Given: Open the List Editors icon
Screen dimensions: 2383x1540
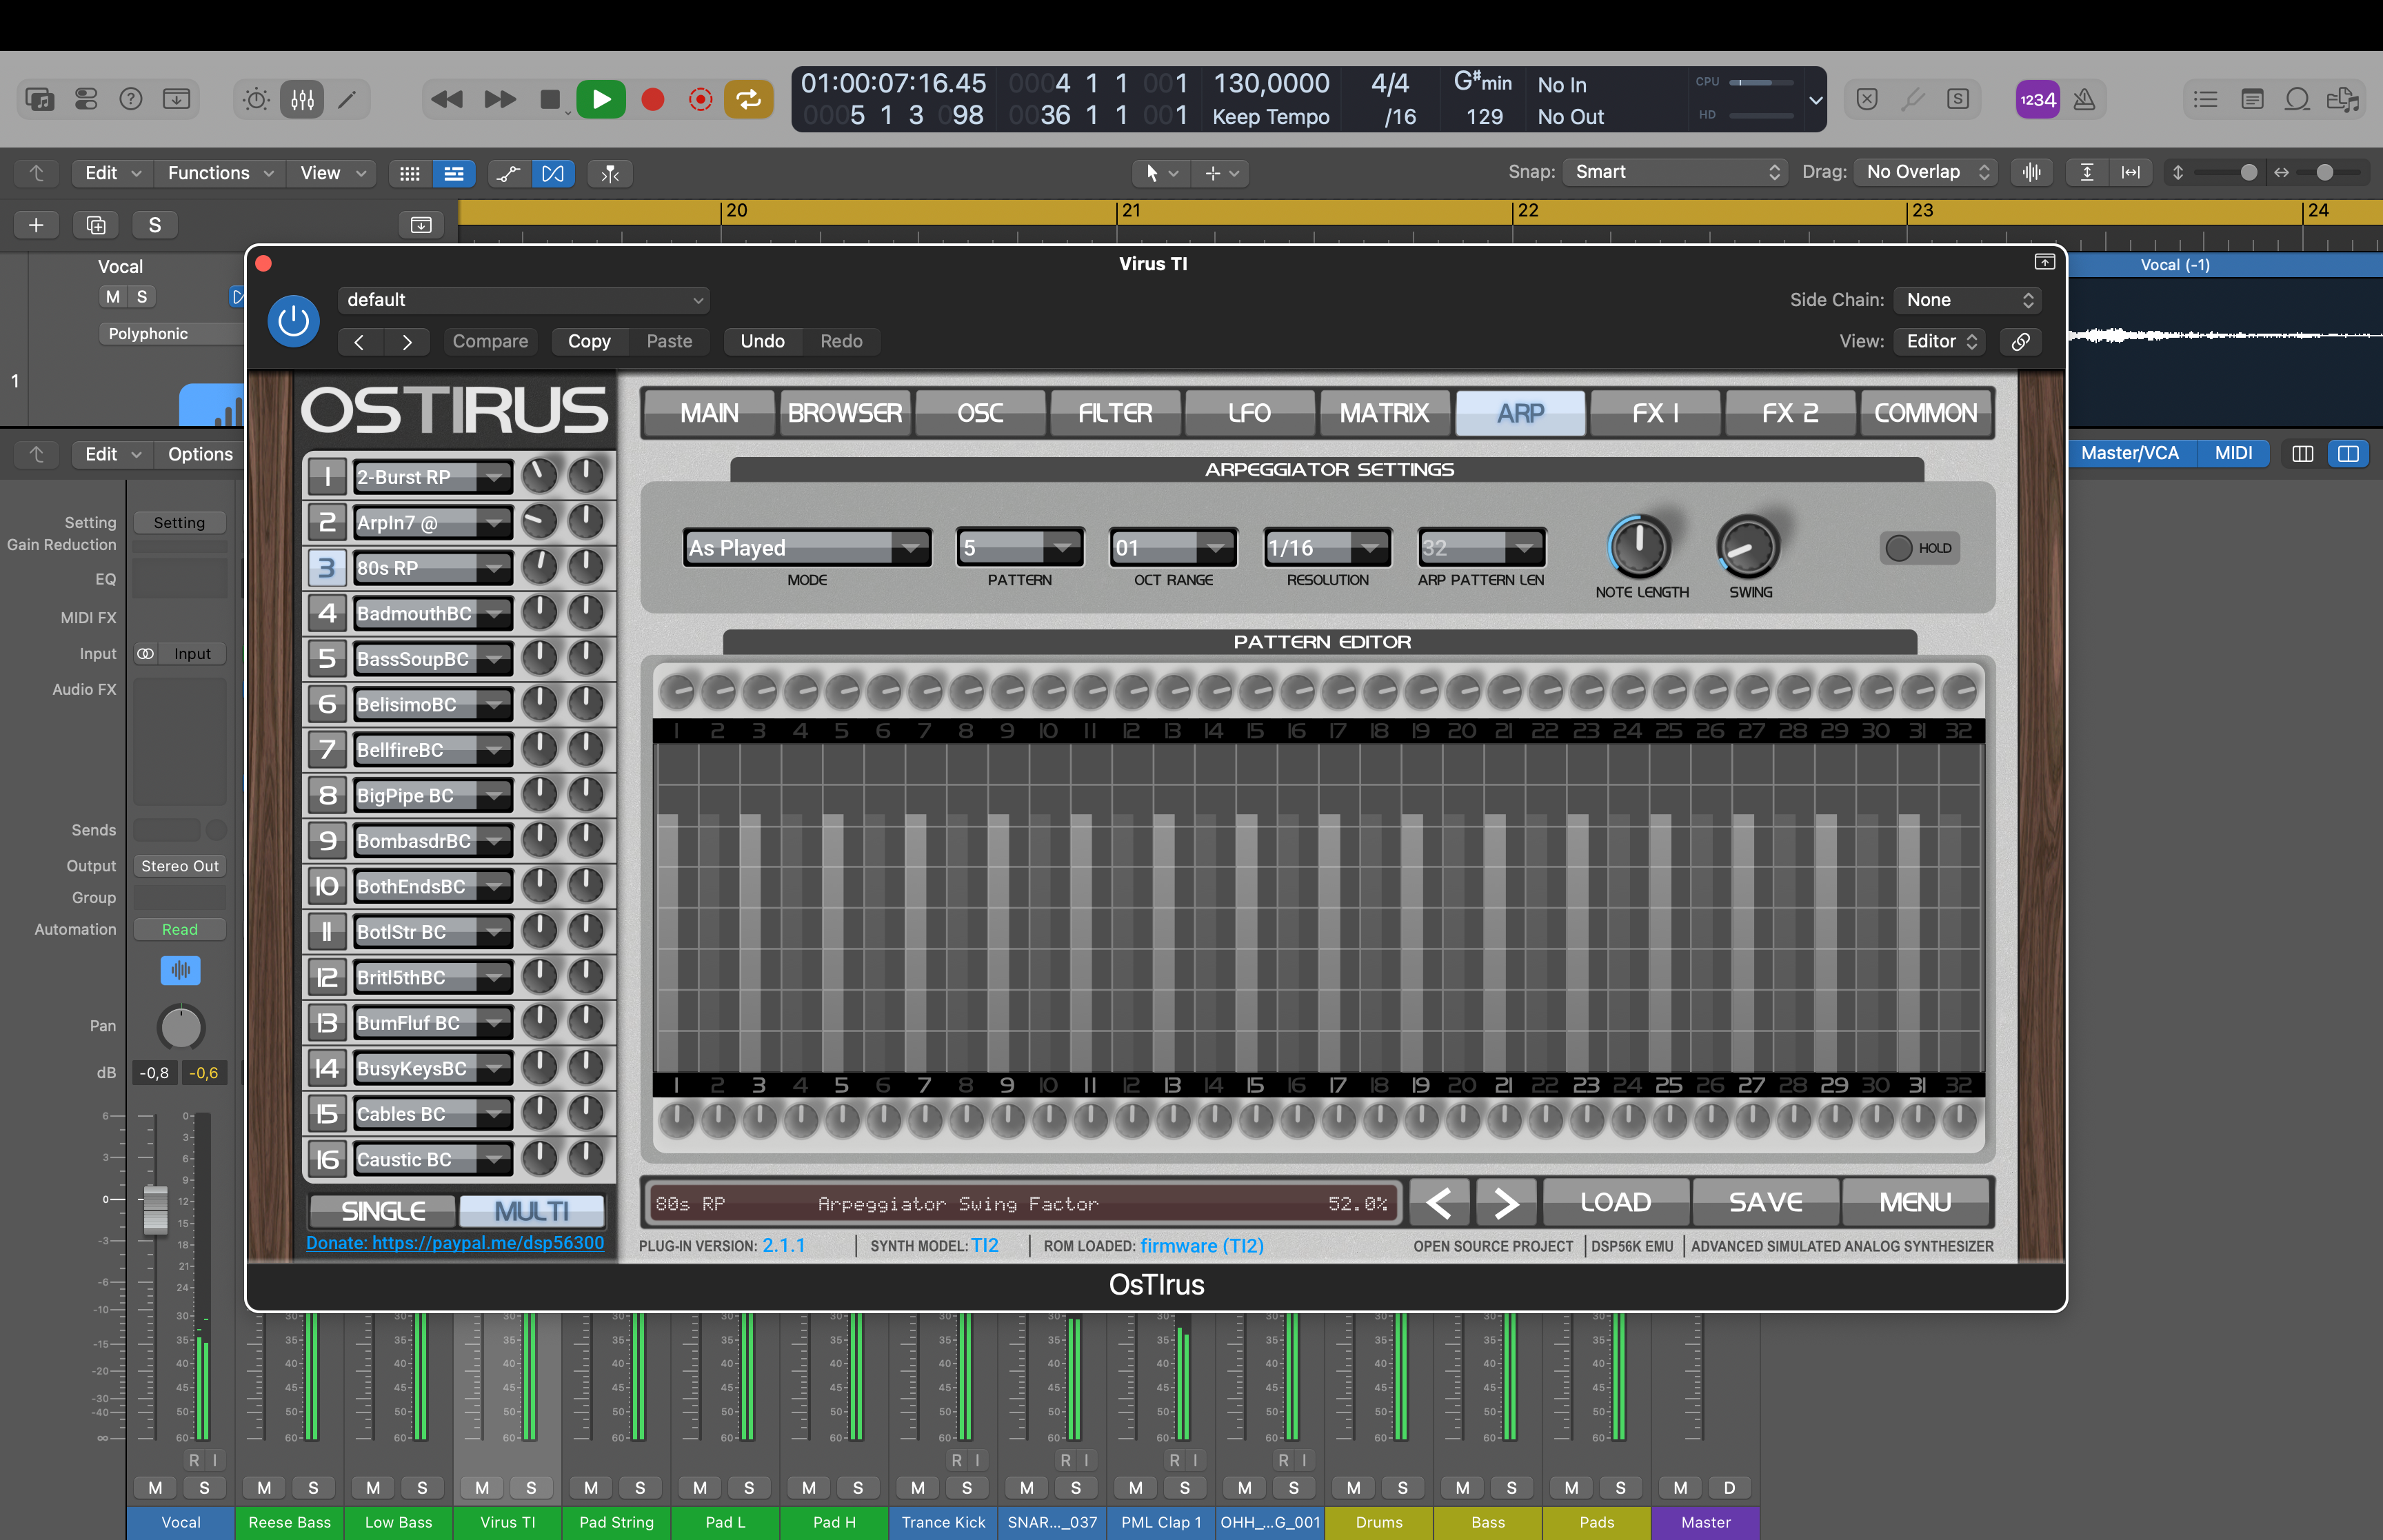Looking at the screenshot, I should 2205,99.
